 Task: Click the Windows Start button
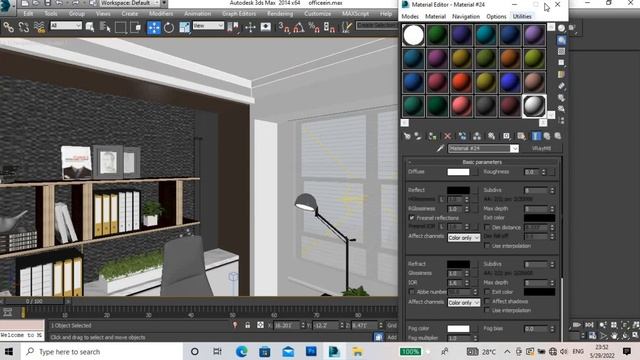tap(9, 351)
